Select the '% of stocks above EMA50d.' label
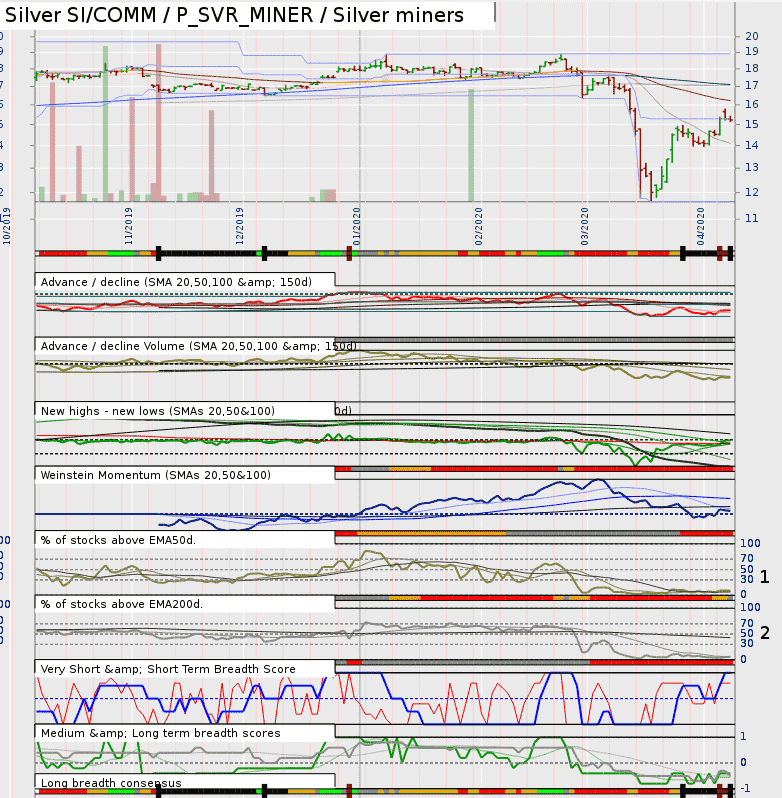 pos(118,540)
